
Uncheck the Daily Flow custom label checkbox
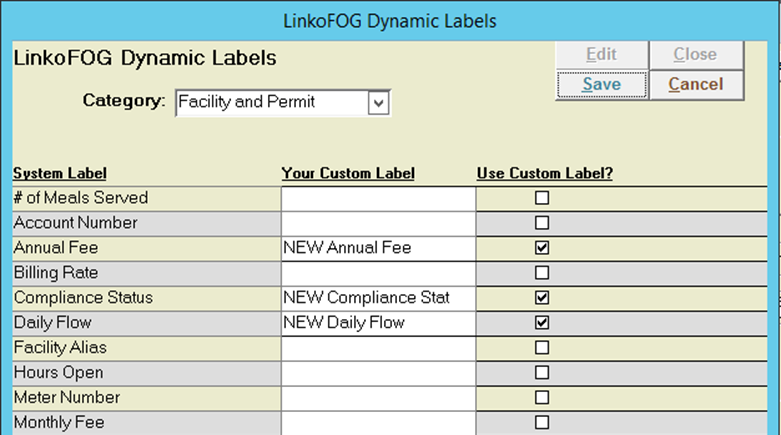(542, 322)
